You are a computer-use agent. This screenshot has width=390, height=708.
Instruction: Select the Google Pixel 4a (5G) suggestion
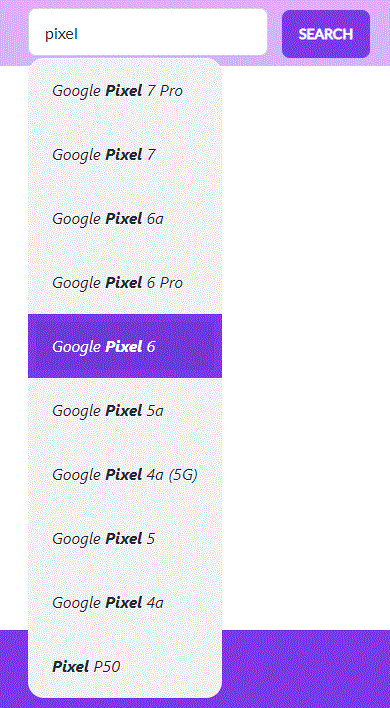click(125, 474)
